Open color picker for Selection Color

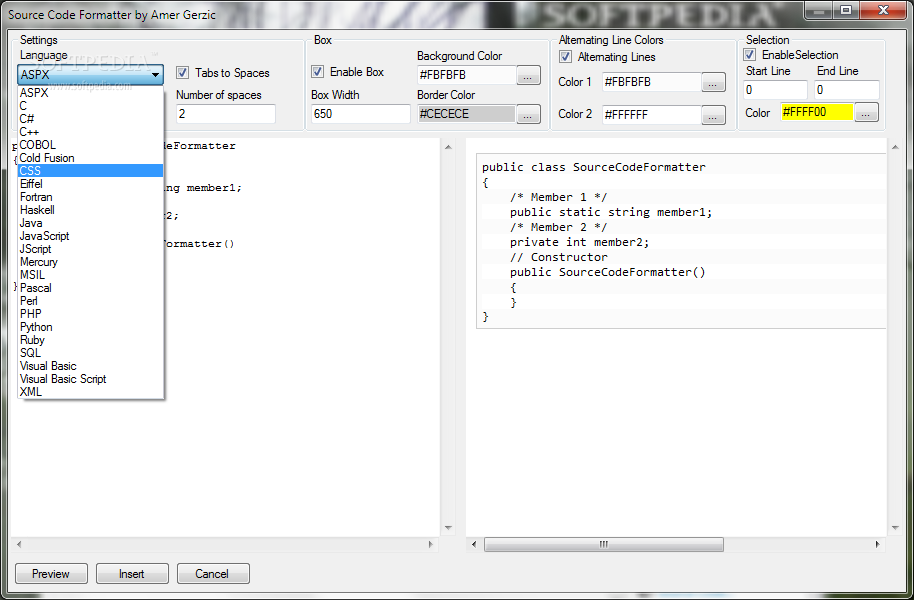(866, 113)
